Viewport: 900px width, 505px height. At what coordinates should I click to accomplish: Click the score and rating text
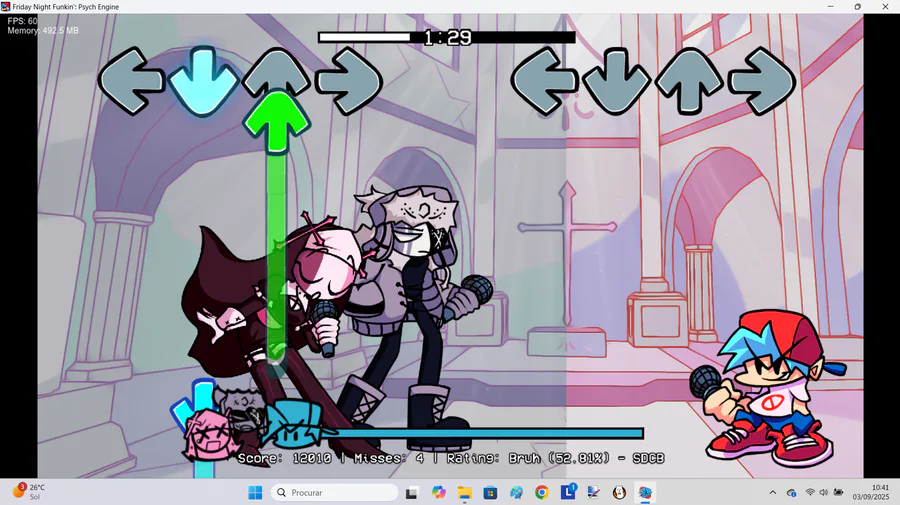click(451, 458)
